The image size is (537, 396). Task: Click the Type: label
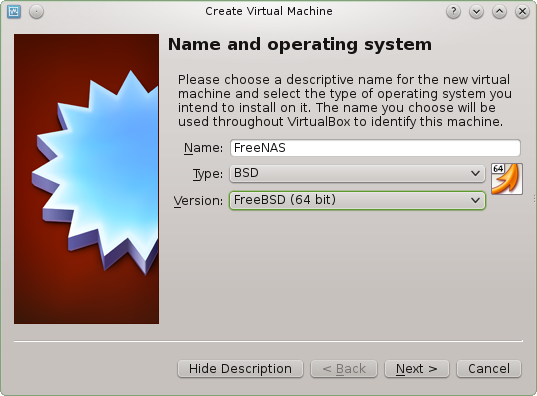pyautogui.click(x=208, y=174)
